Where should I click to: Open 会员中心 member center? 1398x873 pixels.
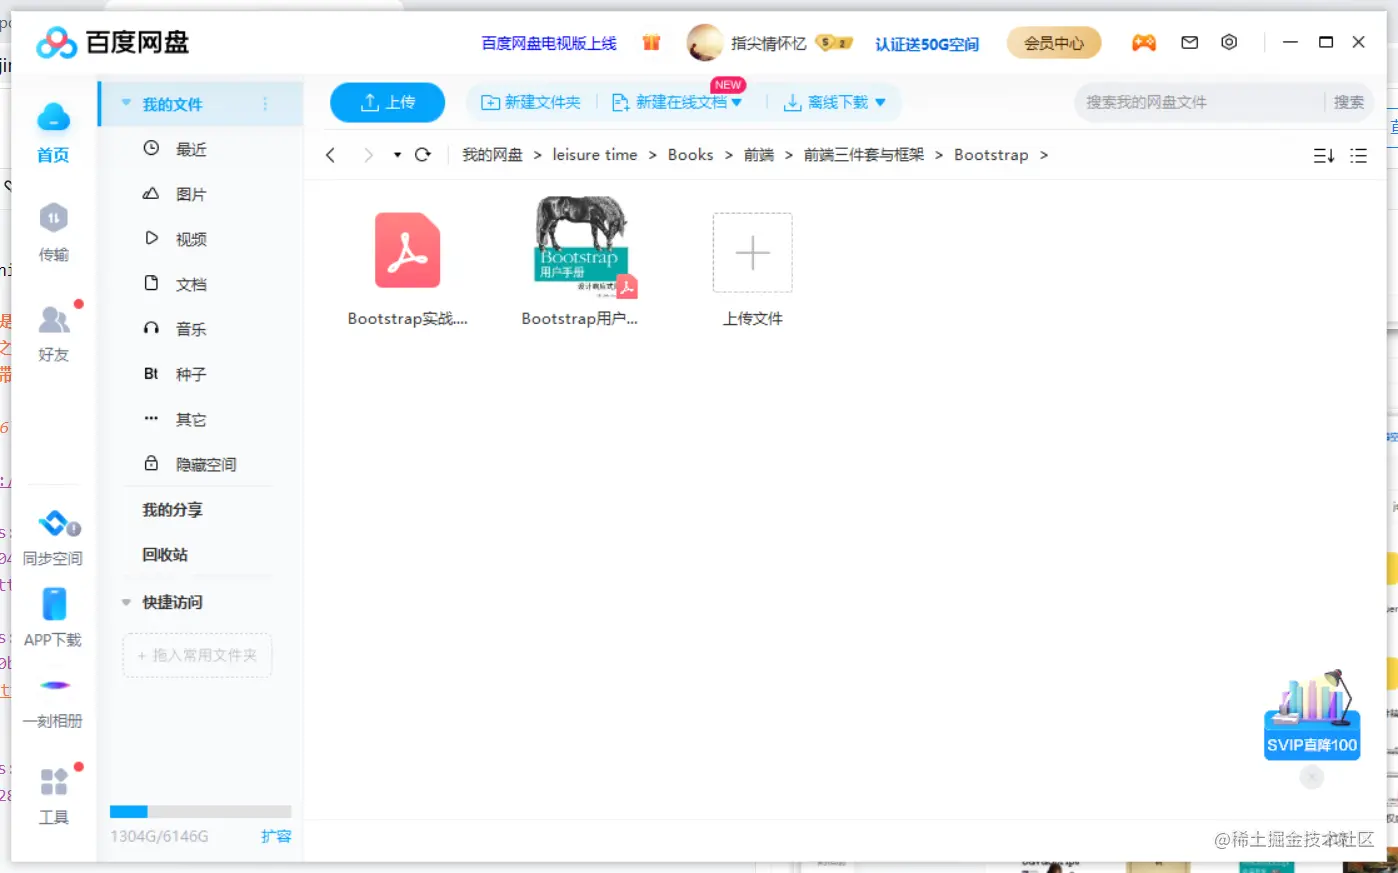point(1053,43)
